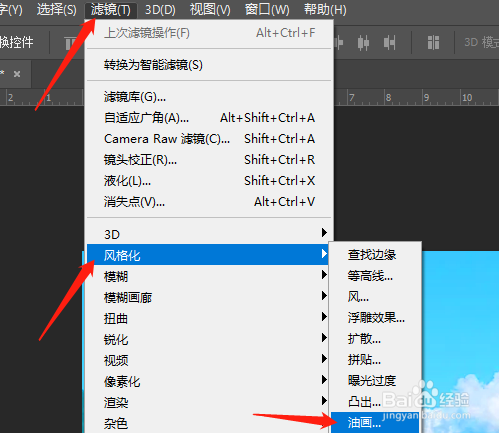Choose 油画... oil paint filter
The image size is (499, 433).
(375, 423)
